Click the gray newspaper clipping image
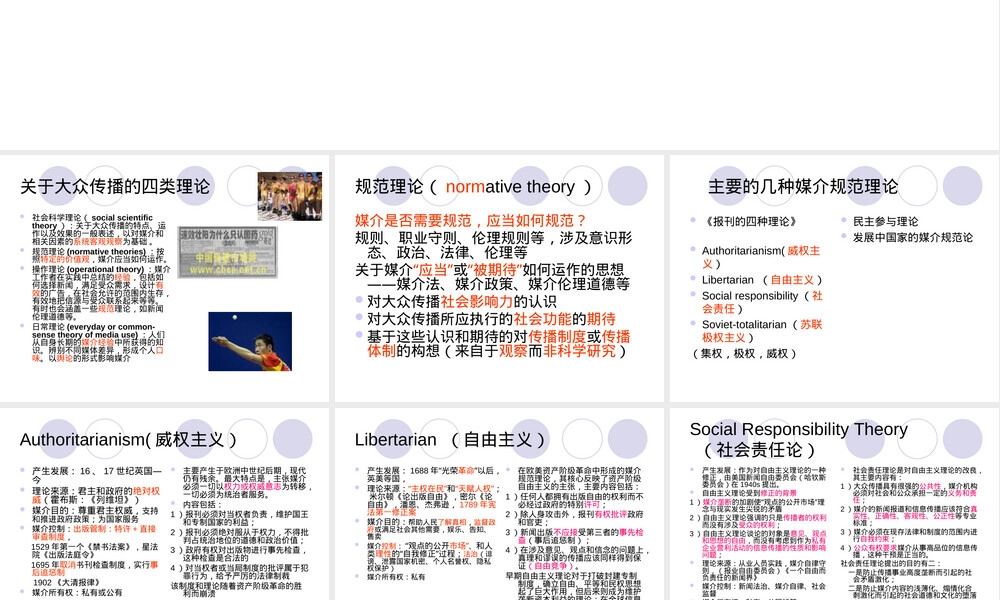 [x=228, y=252]
